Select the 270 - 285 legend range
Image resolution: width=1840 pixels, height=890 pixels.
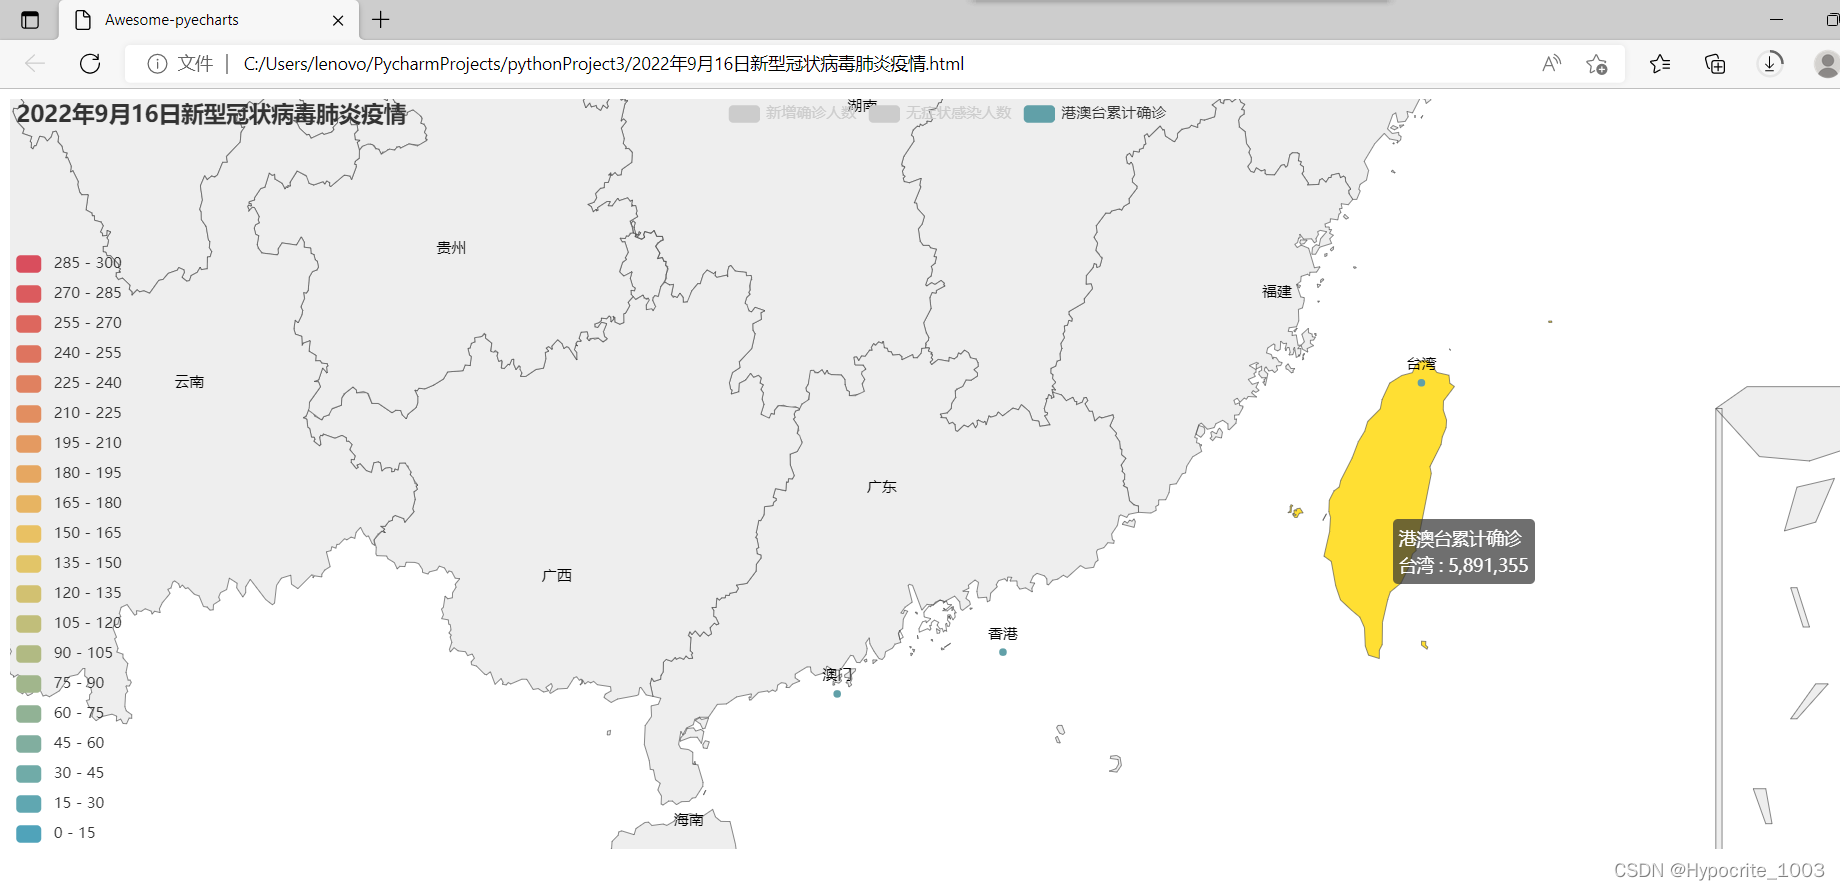pyautogui.click(x=69, y=293)
